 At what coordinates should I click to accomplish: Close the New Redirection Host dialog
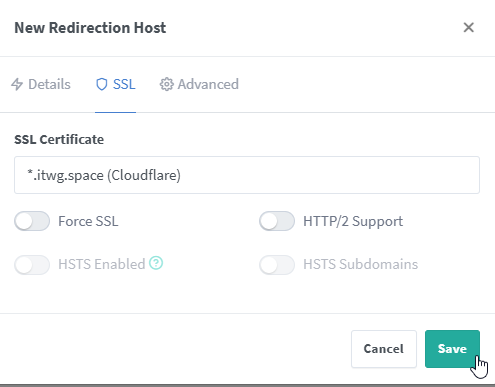(x=469, y=28)
